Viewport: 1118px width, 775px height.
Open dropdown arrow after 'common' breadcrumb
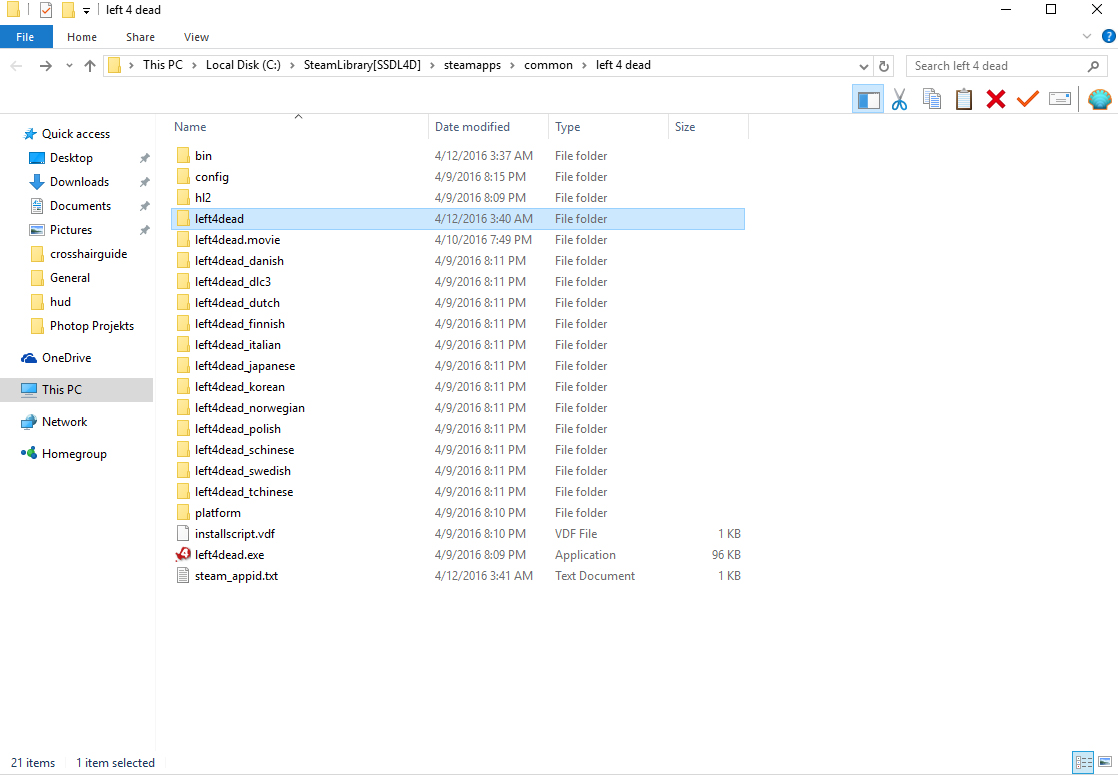585,66
